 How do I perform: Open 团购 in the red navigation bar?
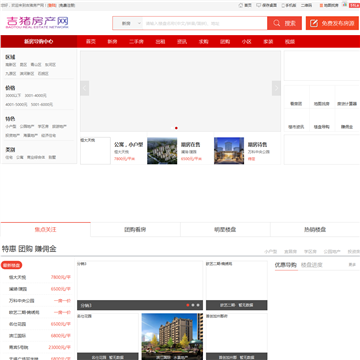pos(225,42)
